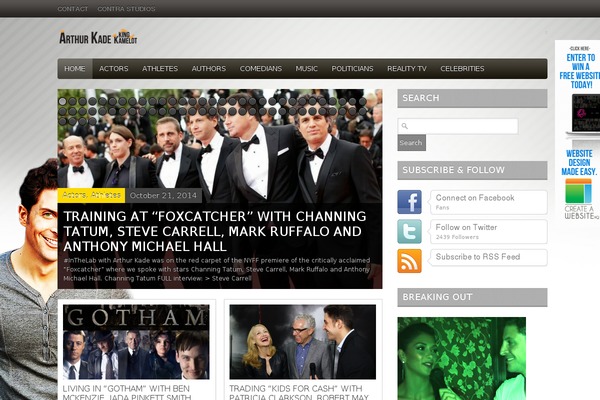Click the laptop image in the side ad
Viewport: 600px width, 400px height.
(x=585, y=114)
